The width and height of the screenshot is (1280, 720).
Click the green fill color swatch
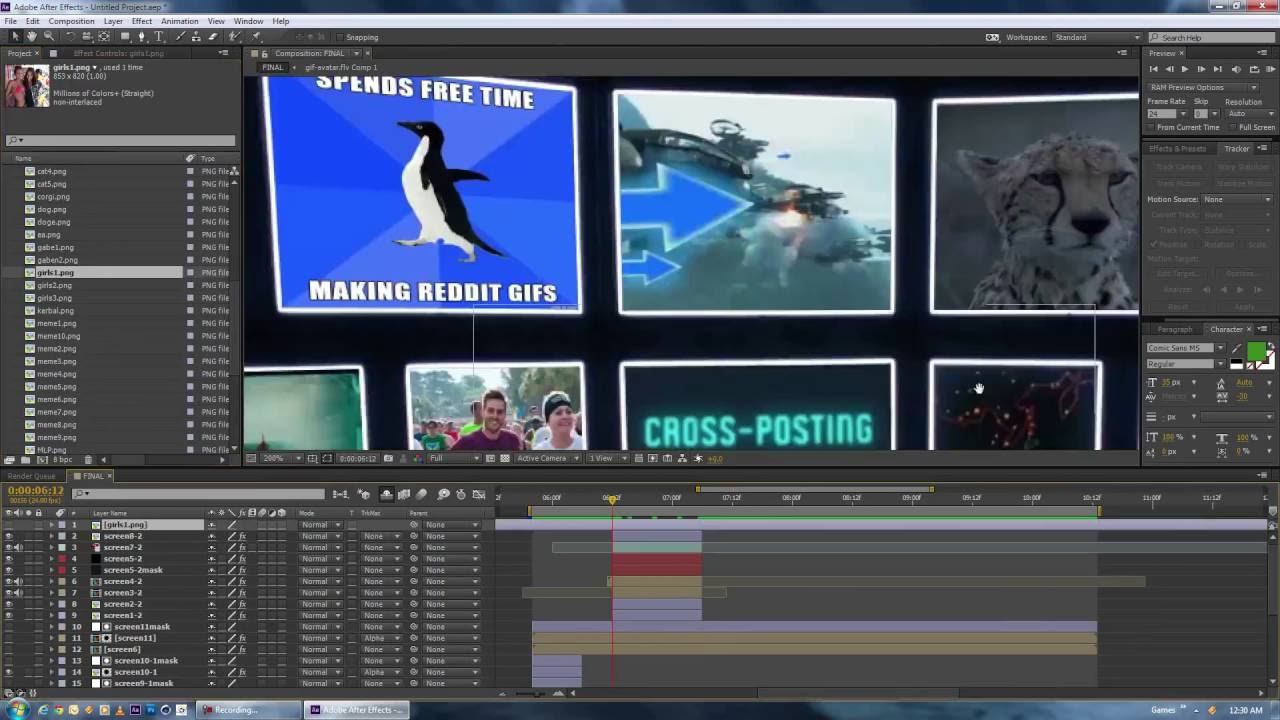[1257, 350]
